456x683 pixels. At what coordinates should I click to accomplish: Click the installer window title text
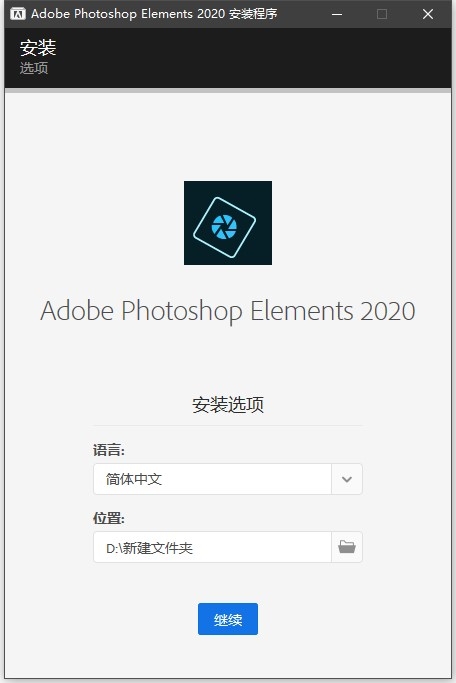pyautogui.click(x=154, y=14)
